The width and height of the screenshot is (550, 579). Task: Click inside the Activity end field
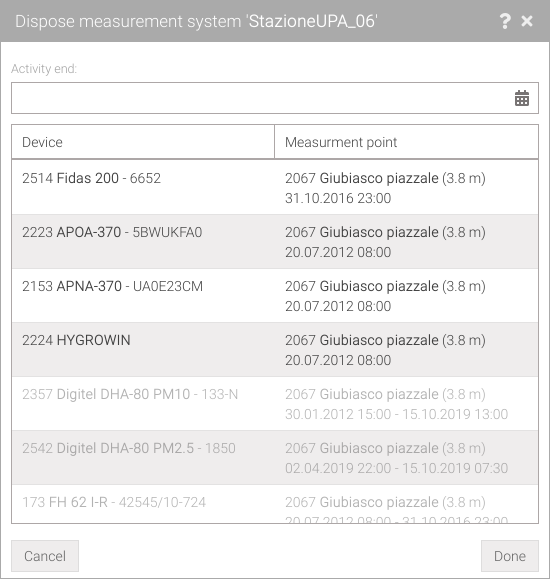[275, 98]
